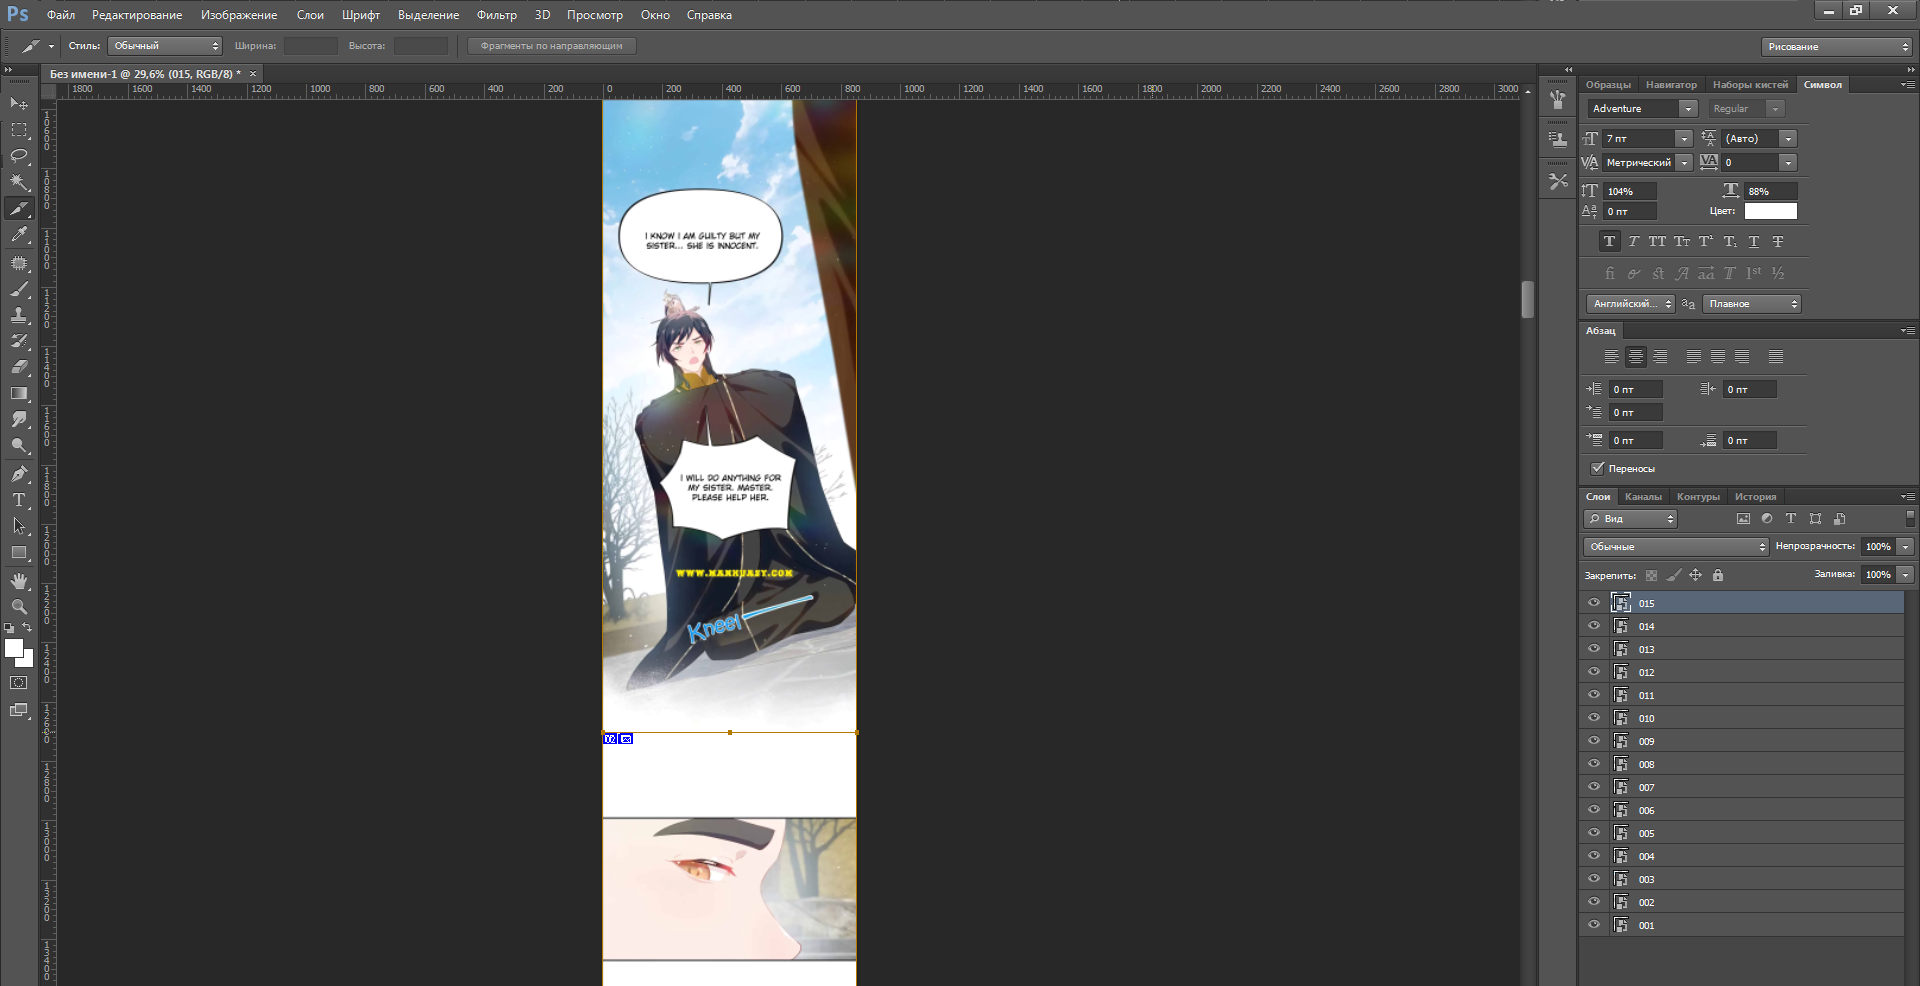Screen dimensions: 1920x986
Task: Select the Magic Wand tool
Action: click(19, 182)
